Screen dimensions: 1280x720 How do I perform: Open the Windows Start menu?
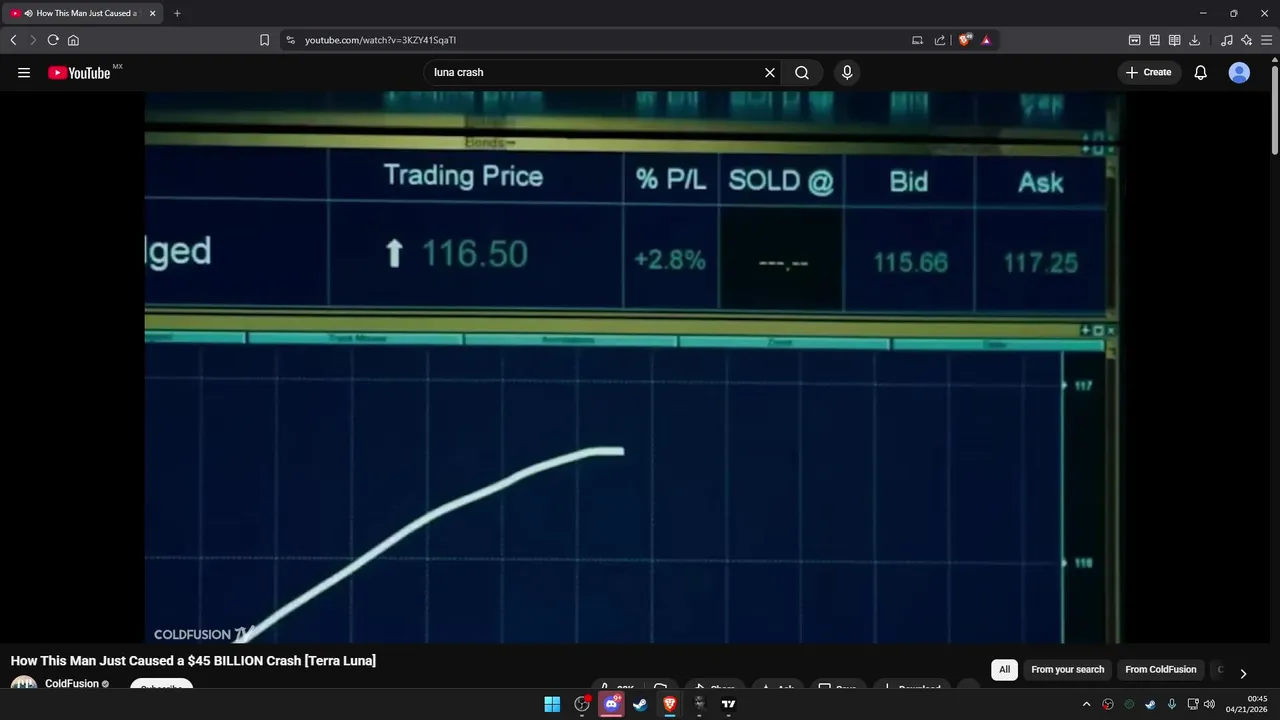(x=552, y=704)
